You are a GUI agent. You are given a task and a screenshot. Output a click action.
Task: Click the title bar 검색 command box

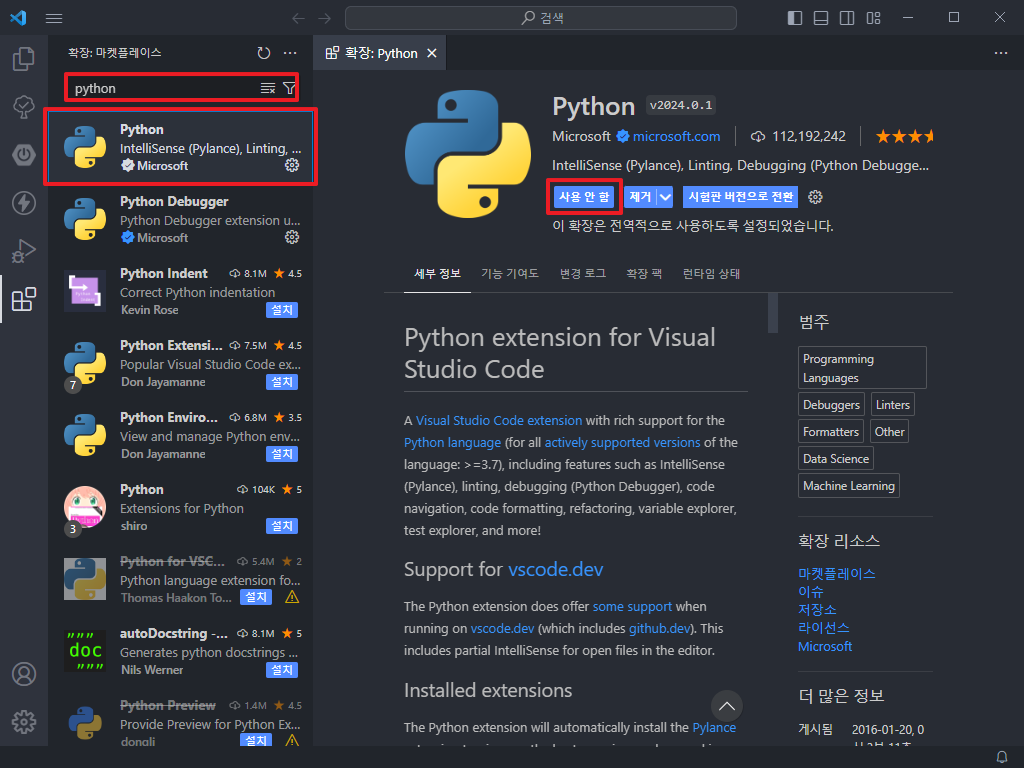click(x=541, y=18)
